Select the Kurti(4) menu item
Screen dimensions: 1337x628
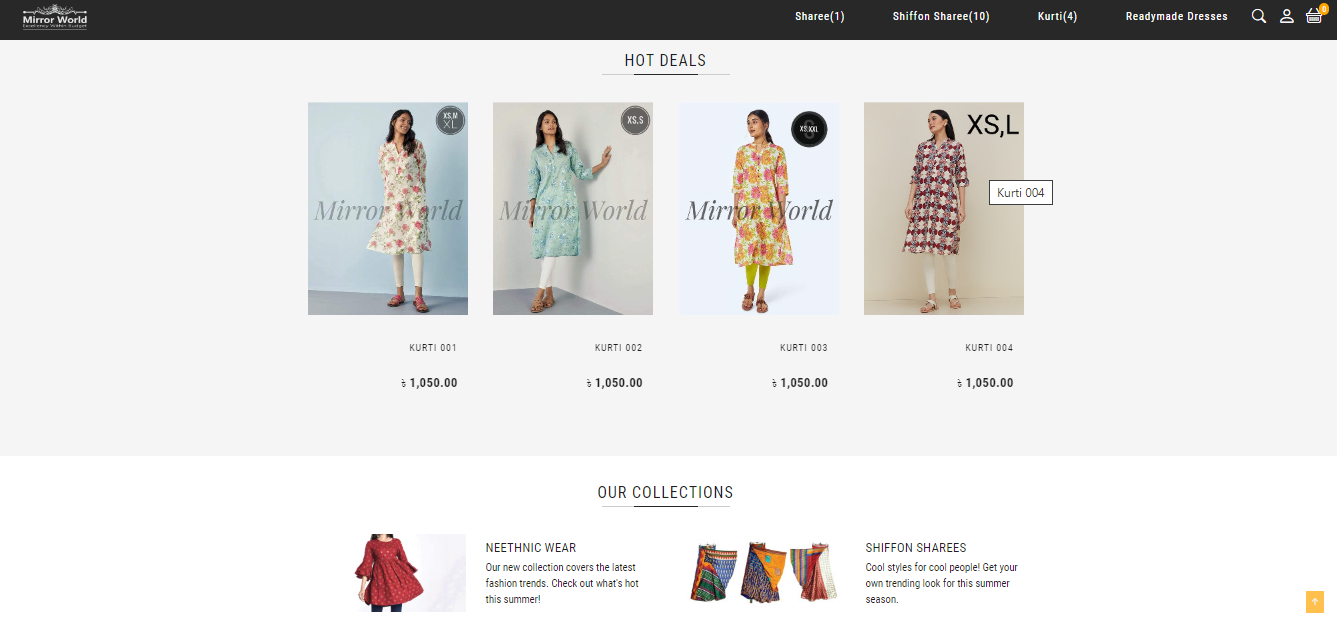pos(1057,17)
